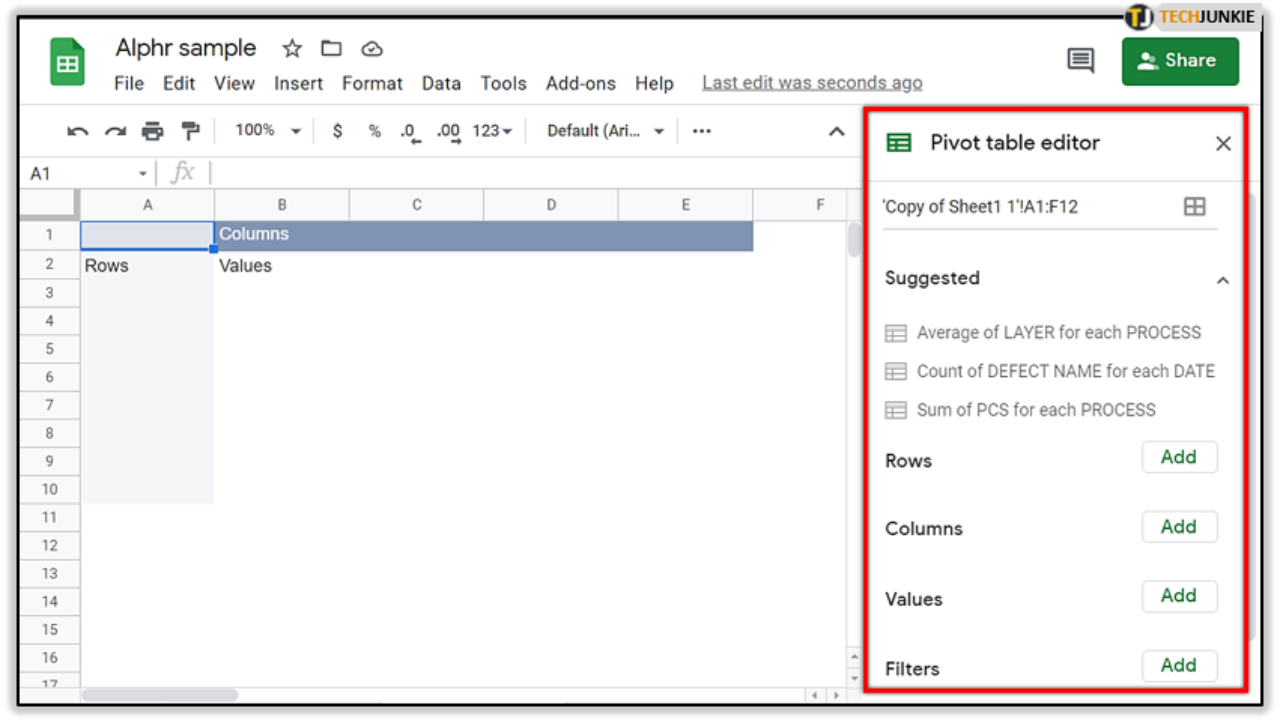The height and width of the screenshot is (720, 1280).
Task: Open the print dialog
Action: [x=152, y=131]
